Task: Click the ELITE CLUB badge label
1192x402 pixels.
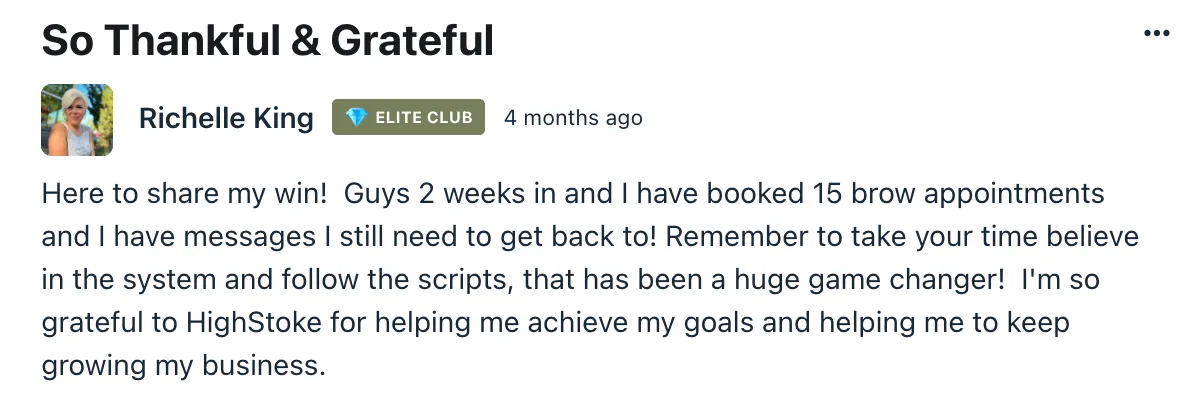Action: [x=408, y=117]
